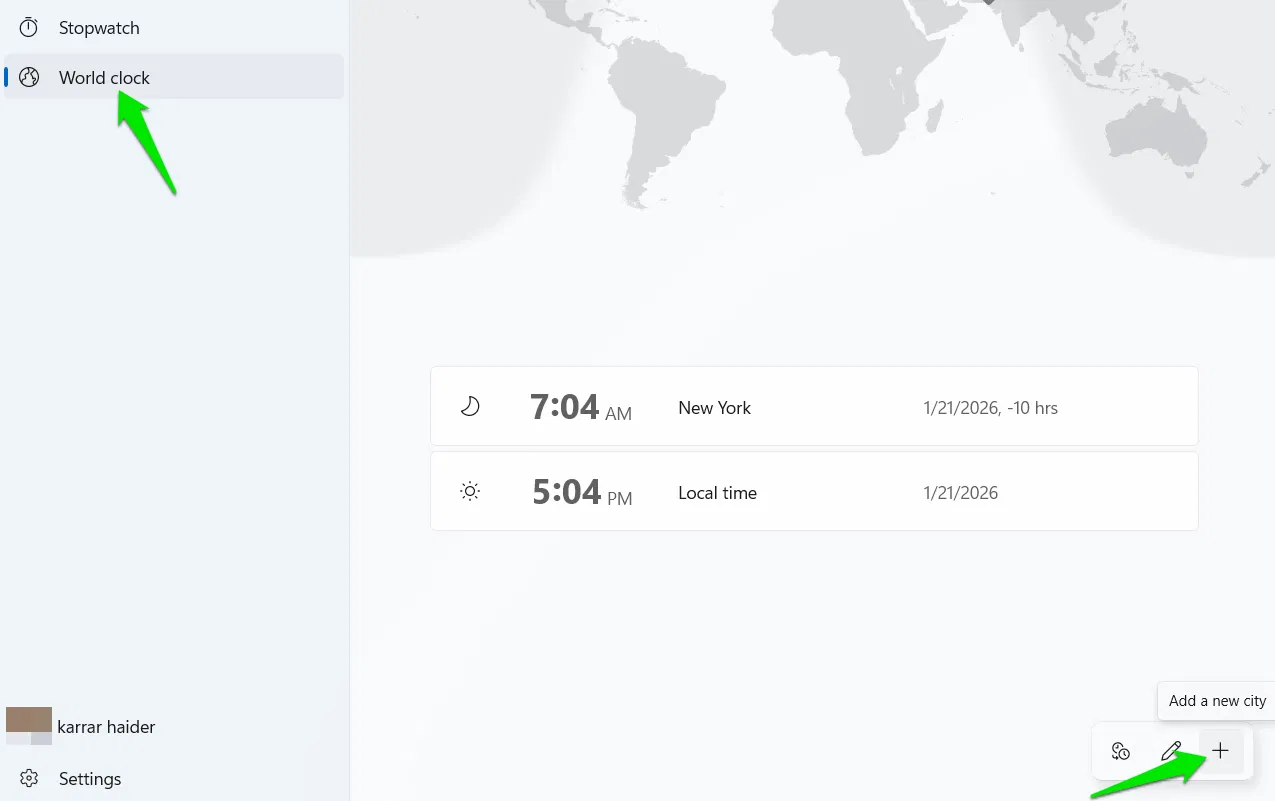The height and width of the screenshot is (801, 1275).
Task: Click the moon icon next to New York
Action: coord(469,406)
